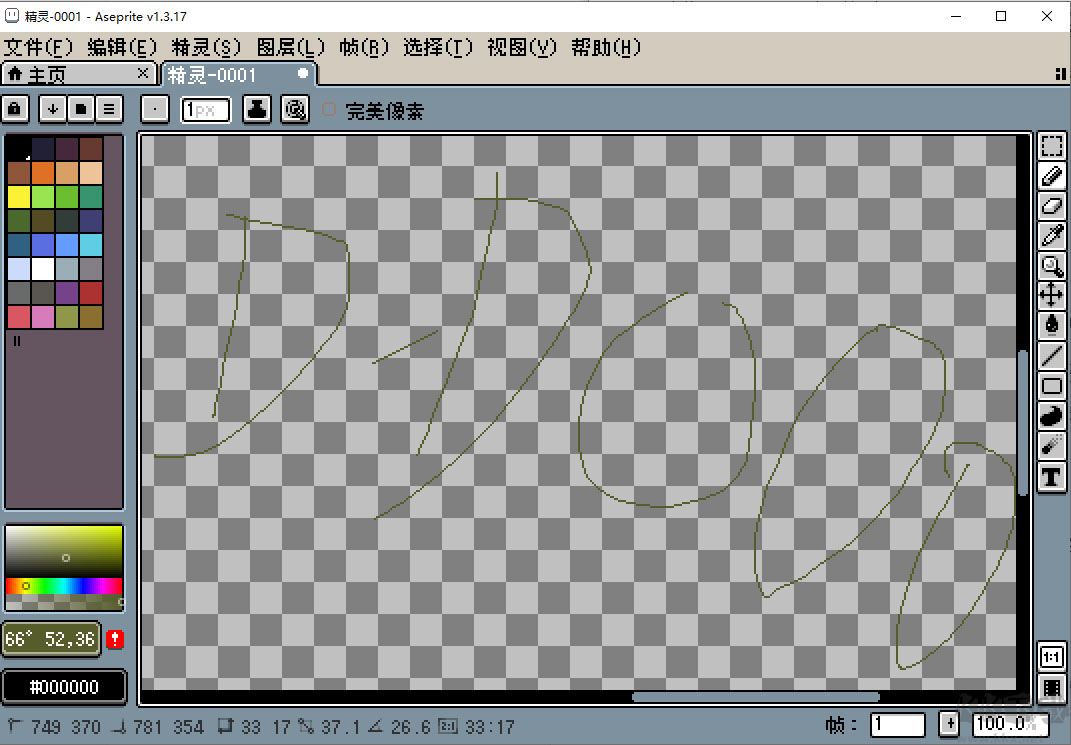This screenshot has width=1071, height=745.
Task: Pick the Eyedropper tool
Action: tap(1051, 236)
